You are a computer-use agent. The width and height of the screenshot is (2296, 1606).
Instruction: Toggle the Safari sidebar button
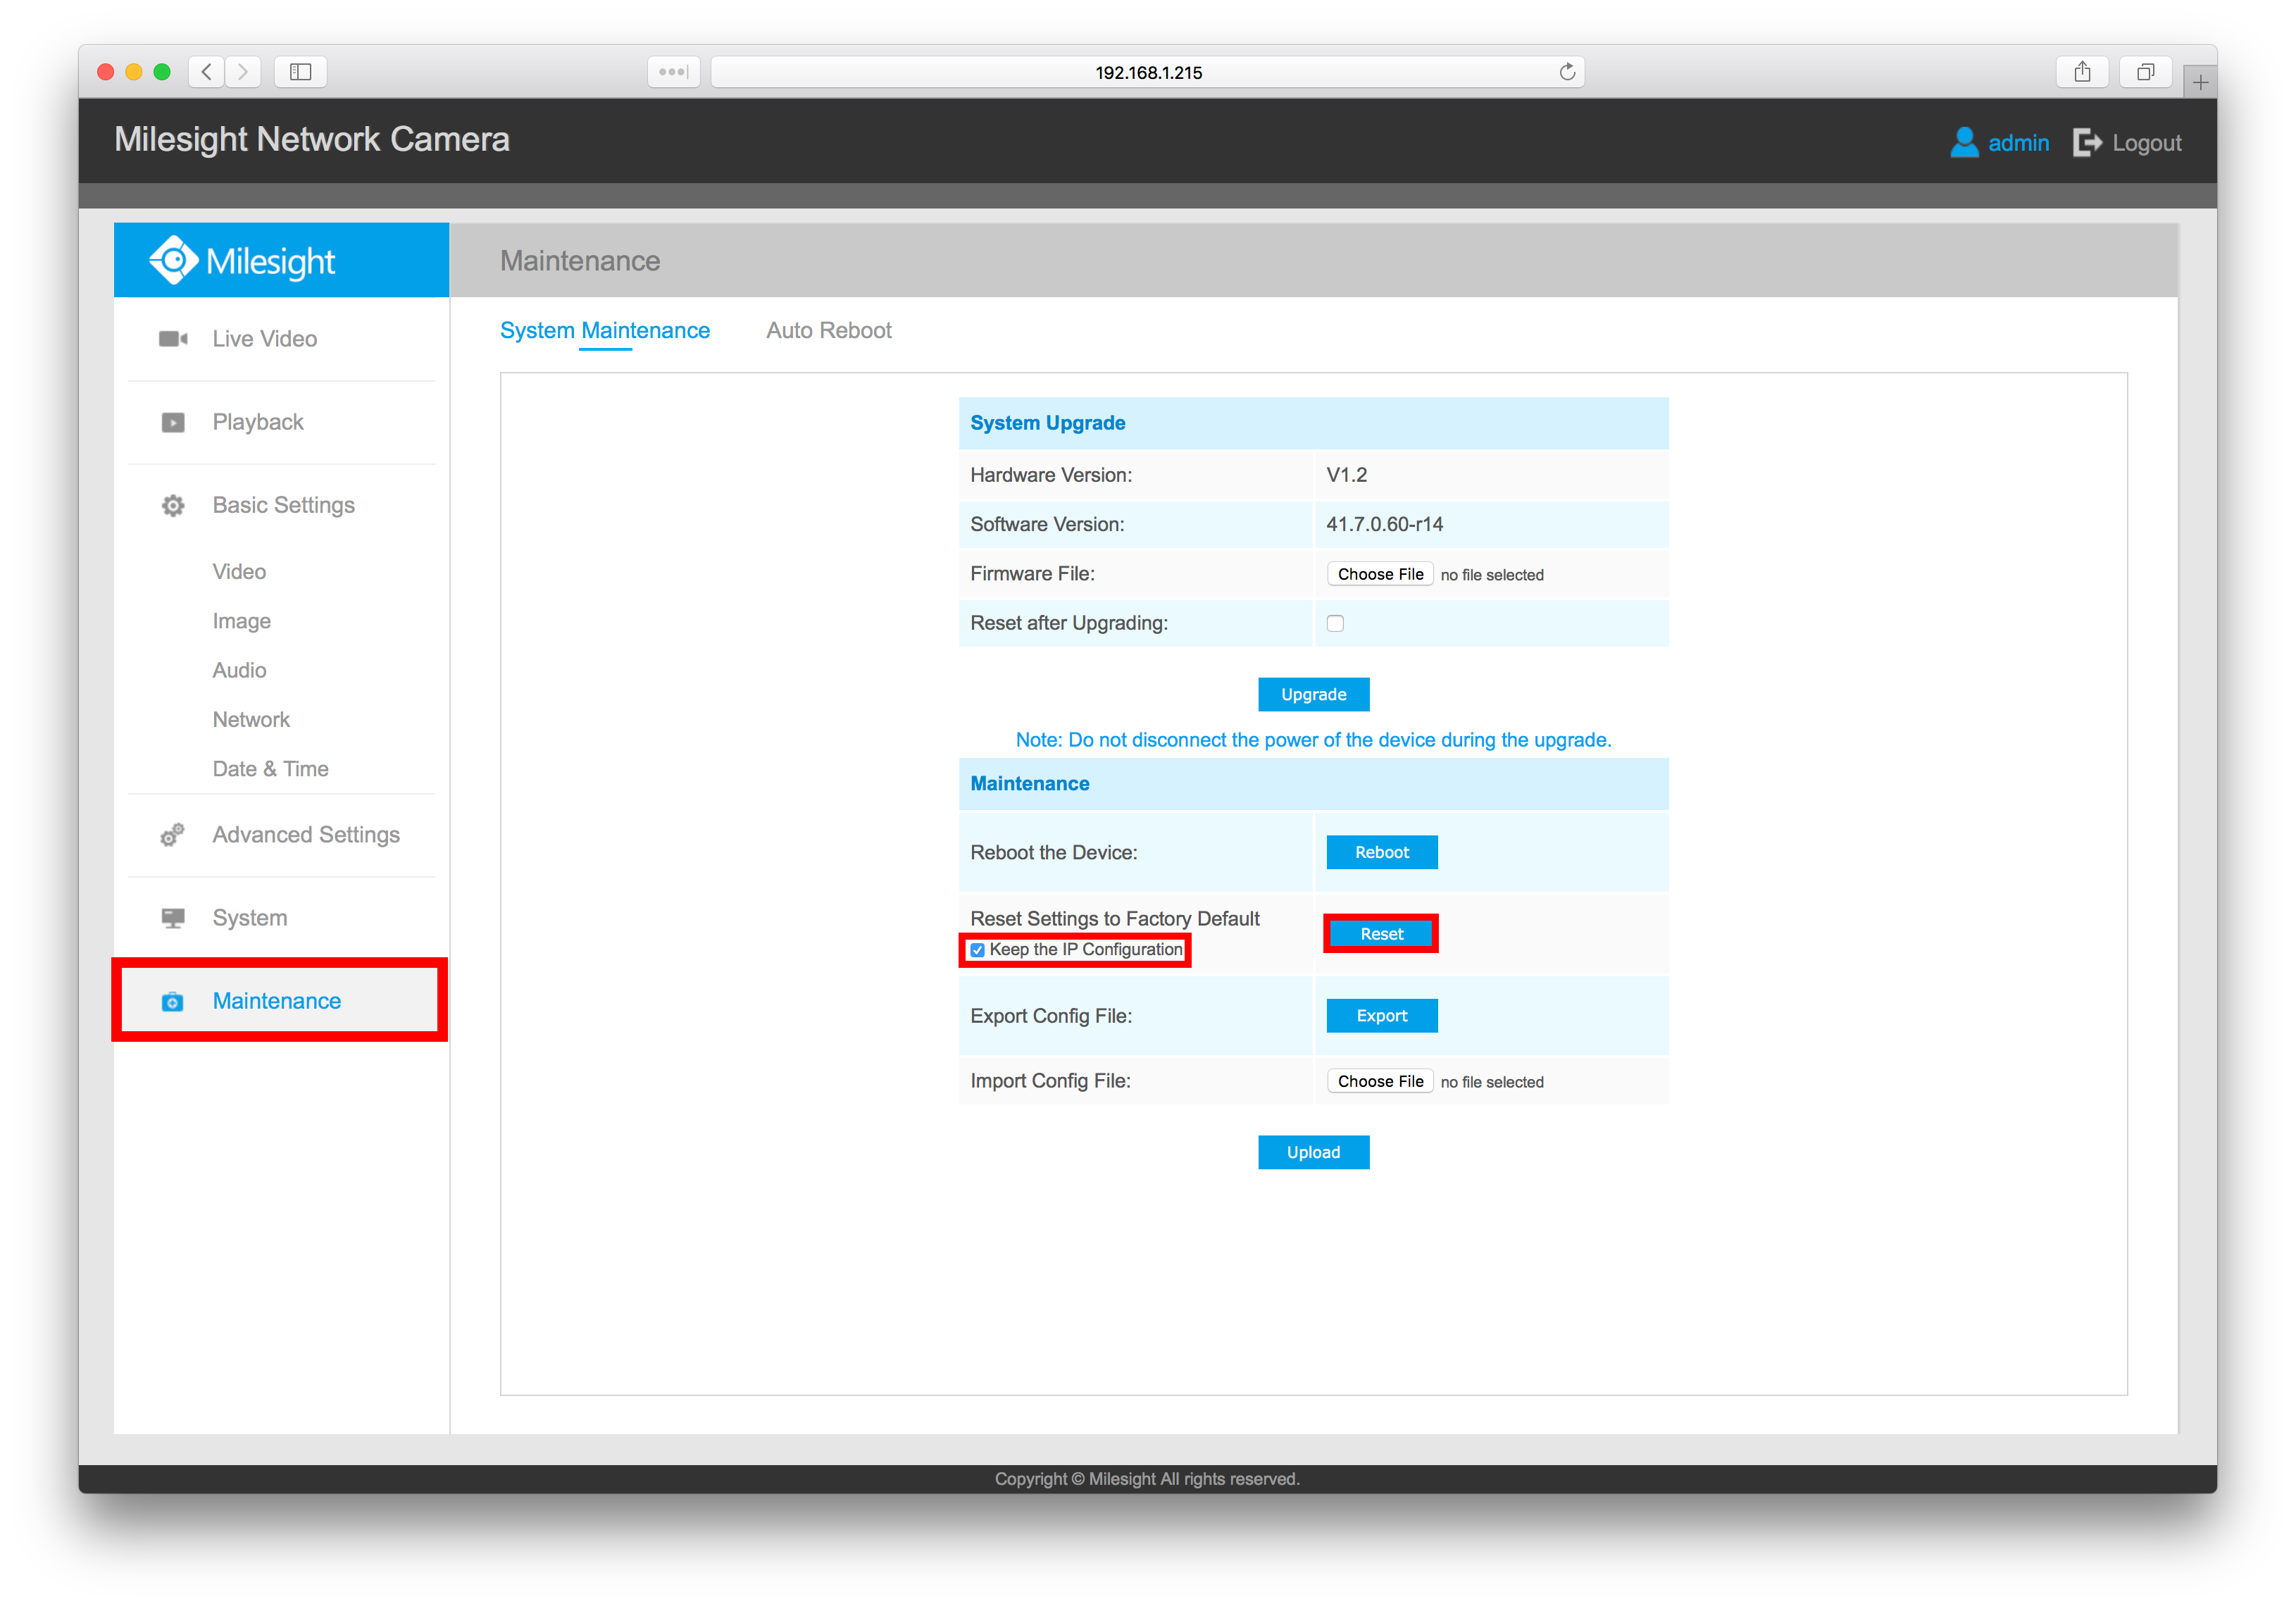point(301,72)
